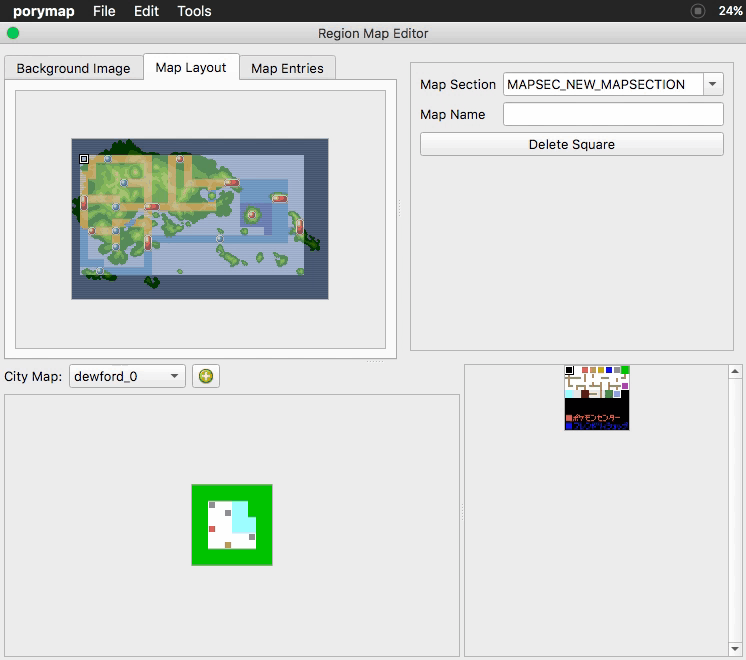Select the pale blue tile in the palette

click(617, 394)
